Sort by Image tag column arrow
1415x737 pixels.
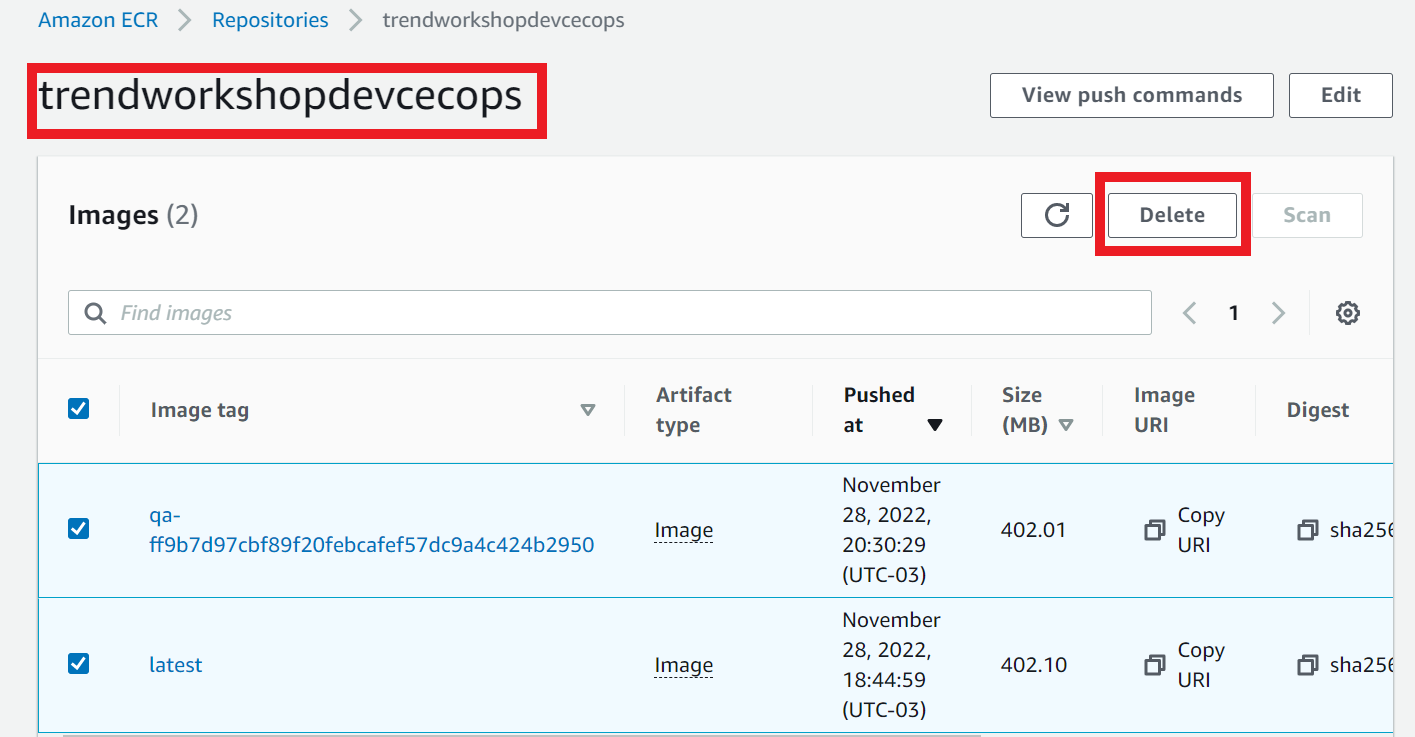(588, 410)
